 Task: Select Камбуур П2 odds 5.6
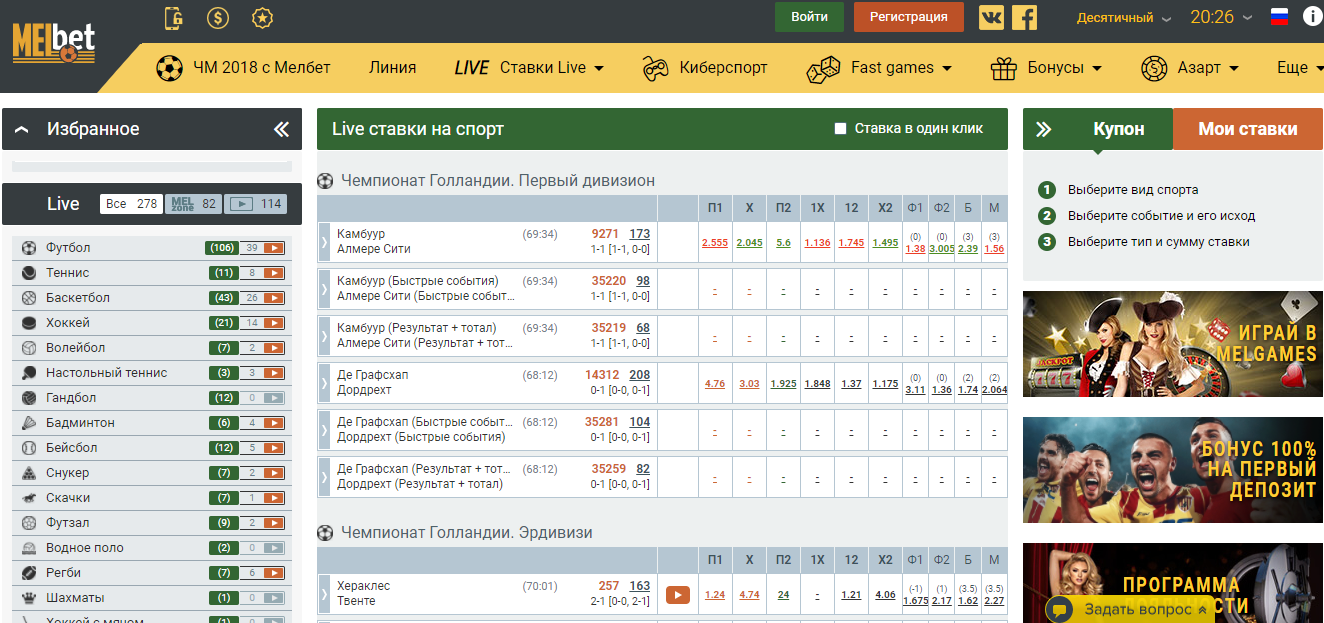click(783, 242)
